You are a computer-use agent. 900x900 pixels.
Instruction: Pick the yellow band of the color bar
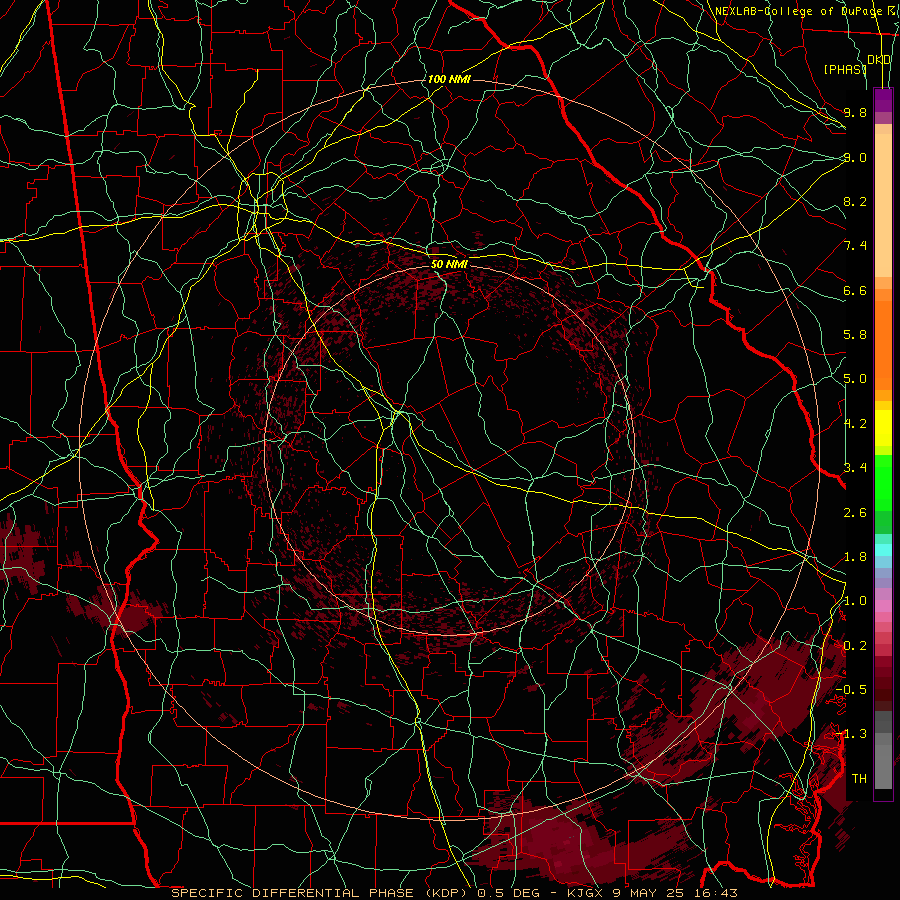pyautogui.click(x=883, y=428)
